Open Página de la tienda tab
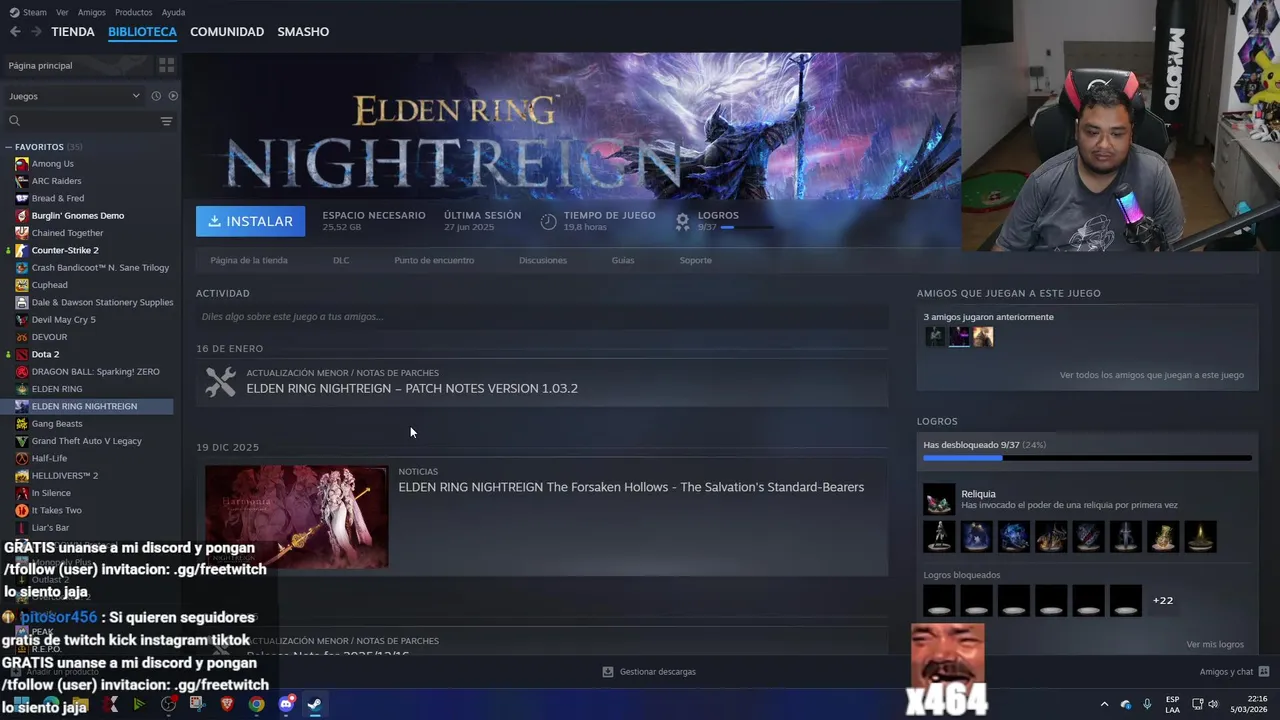1280x720 pixels. 249,260
